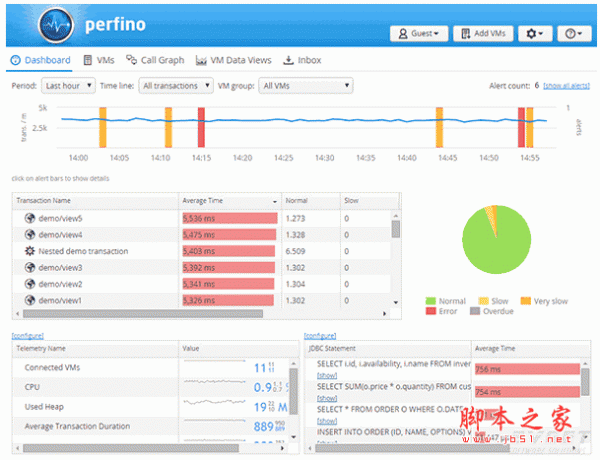
Task: Click show link under SELECT SUM statement
Action: 327,398
